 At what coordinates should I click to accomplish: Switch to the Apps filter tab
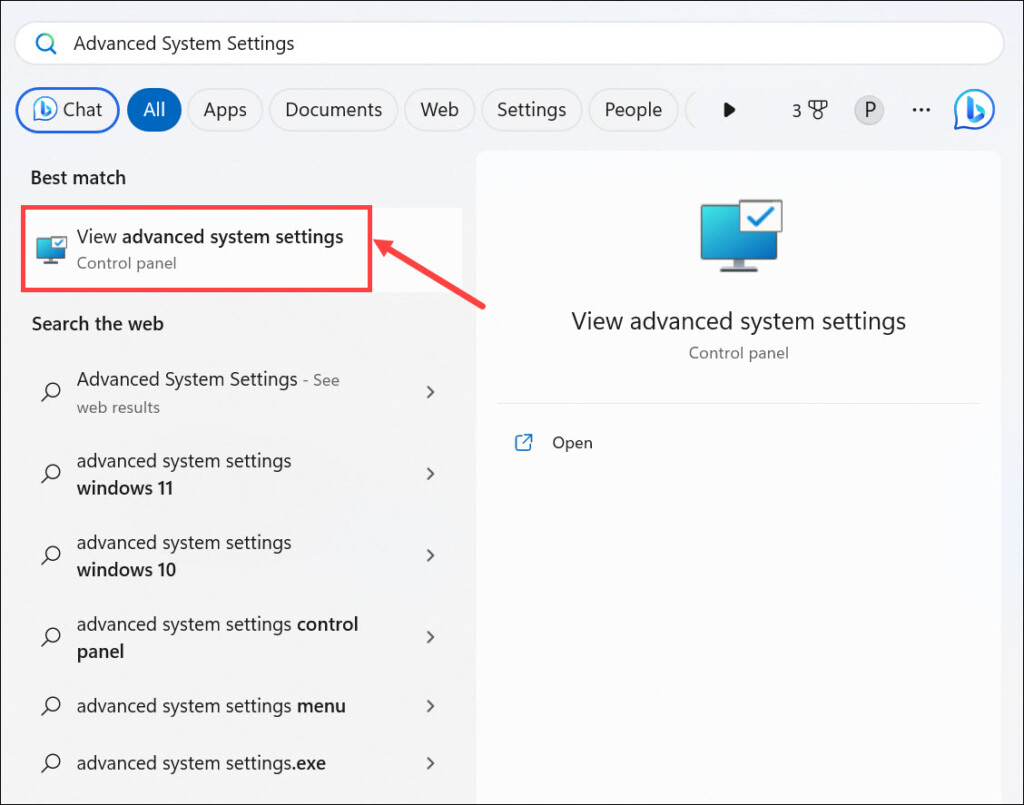click(224, 110)
